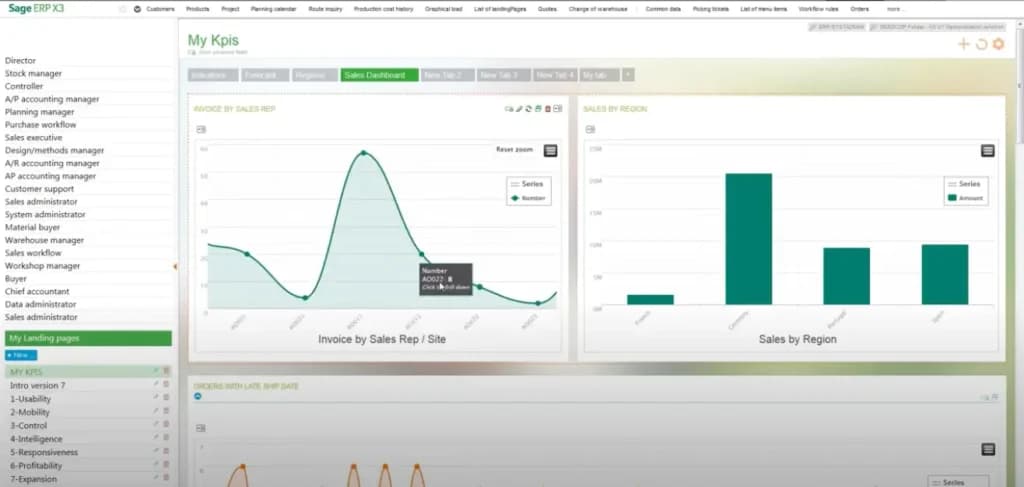Viewport: 1024px width, 487px height.
Task: Open the My tab tab
Action: [x=600, y=75]
